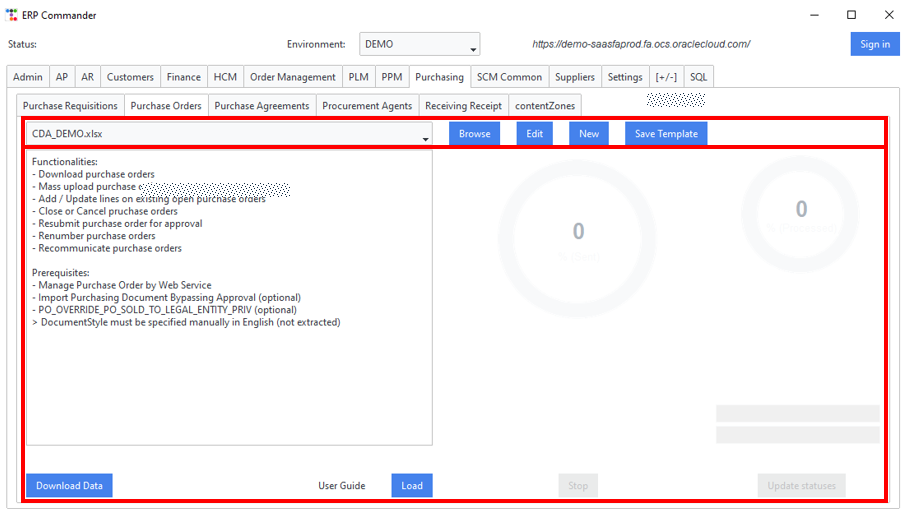Click Save Template
Viewport: 906px width, 513px height.
pyautogui.click(x=666, y=133)
